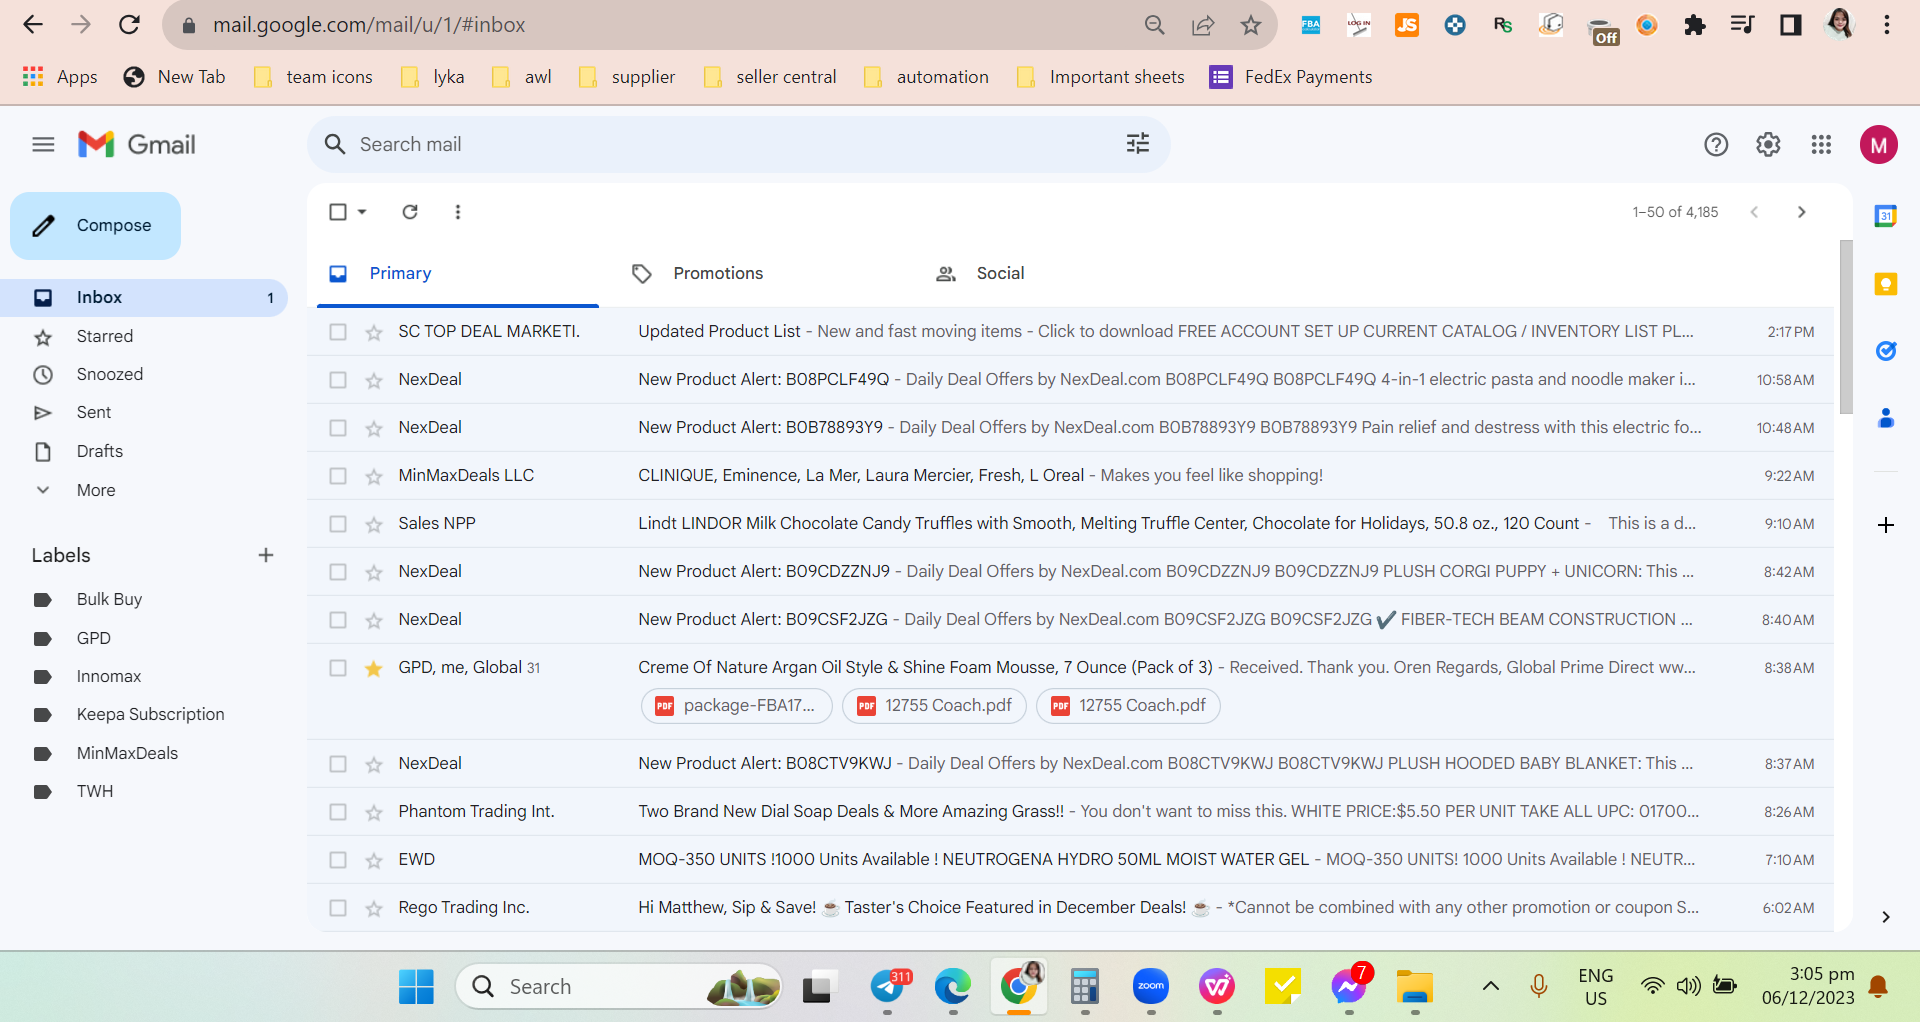Open Messenger from the taskbar
1920x1022 pixels.
click(x=1349, y=987)
